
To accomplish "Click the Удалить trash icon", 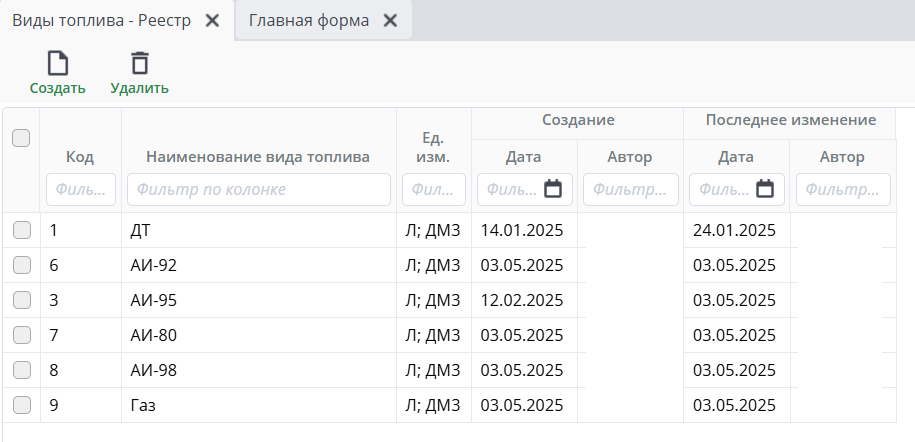I will point(140,64).
